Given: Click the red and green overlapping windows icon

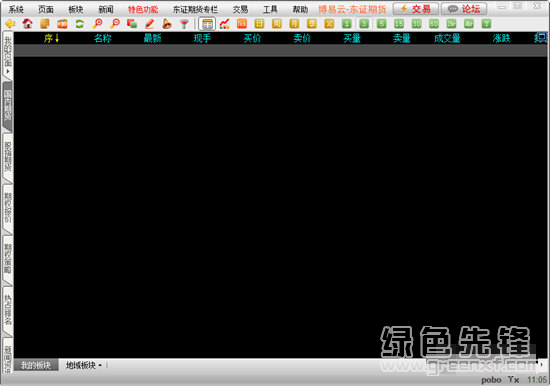Looking at the screenshot, I should pos(132,24).
